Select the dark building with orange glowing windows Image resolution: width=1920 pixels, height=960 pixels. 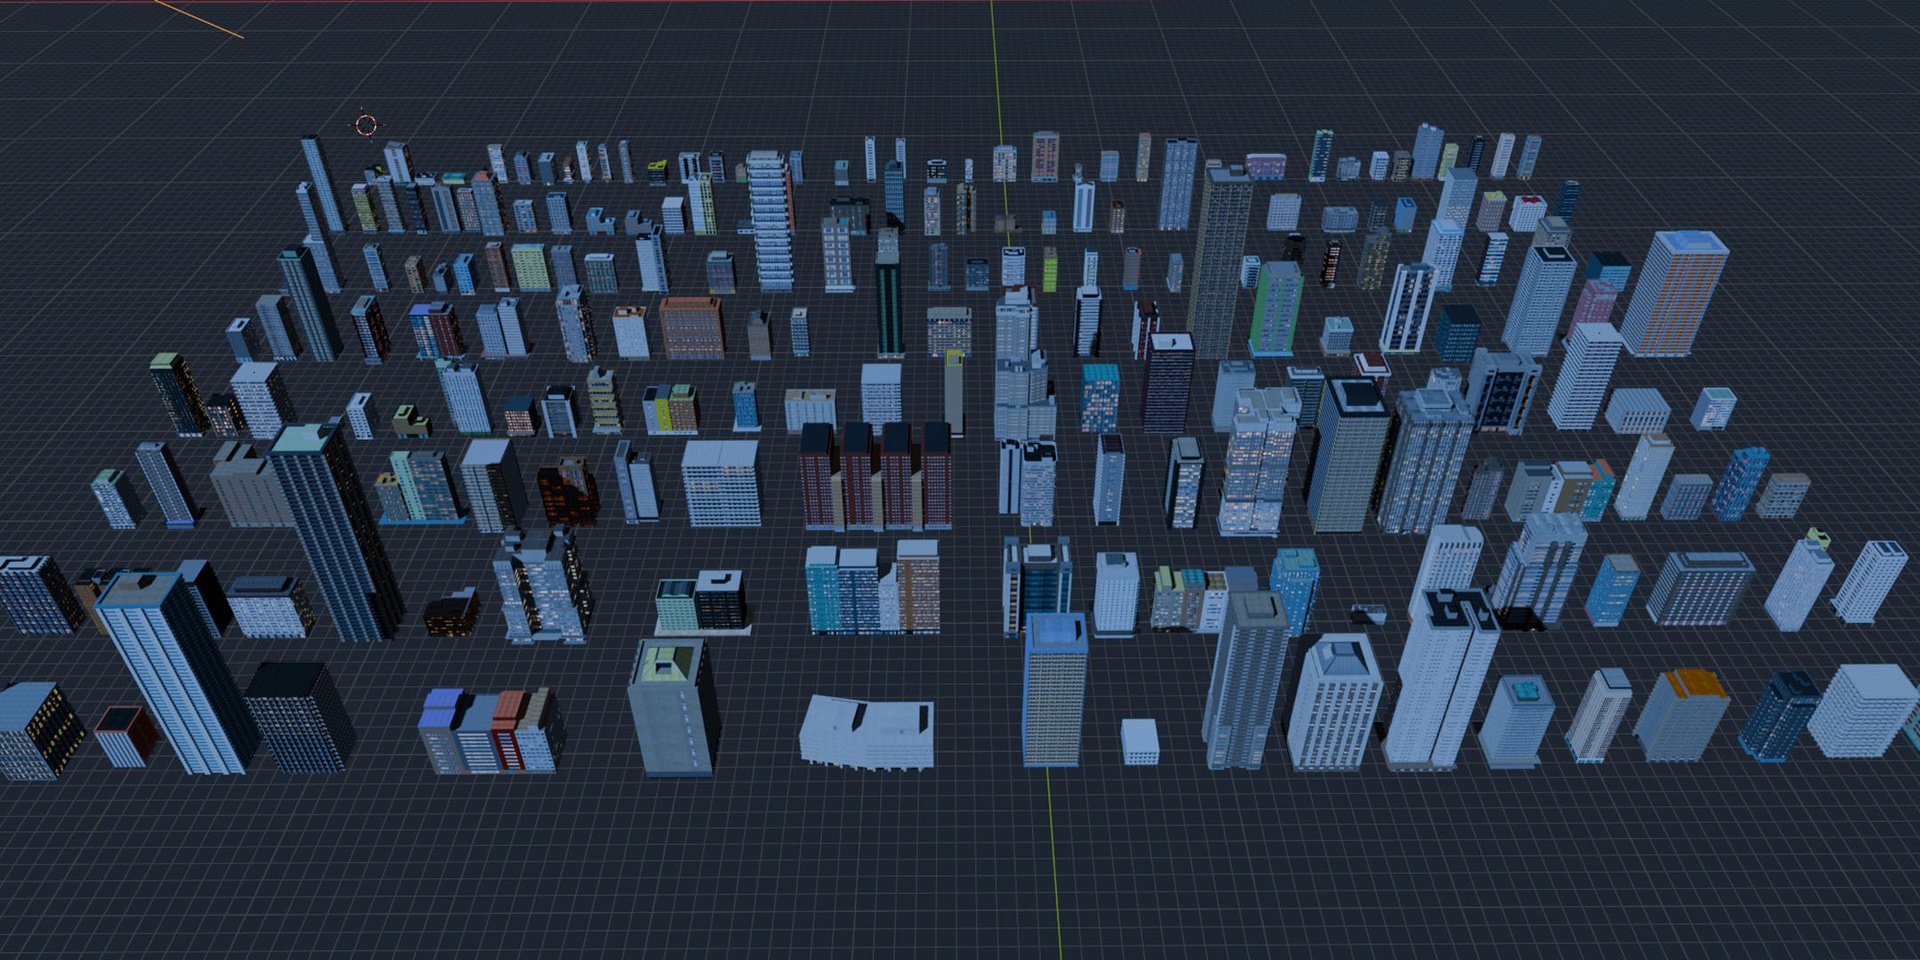(568, 491)
